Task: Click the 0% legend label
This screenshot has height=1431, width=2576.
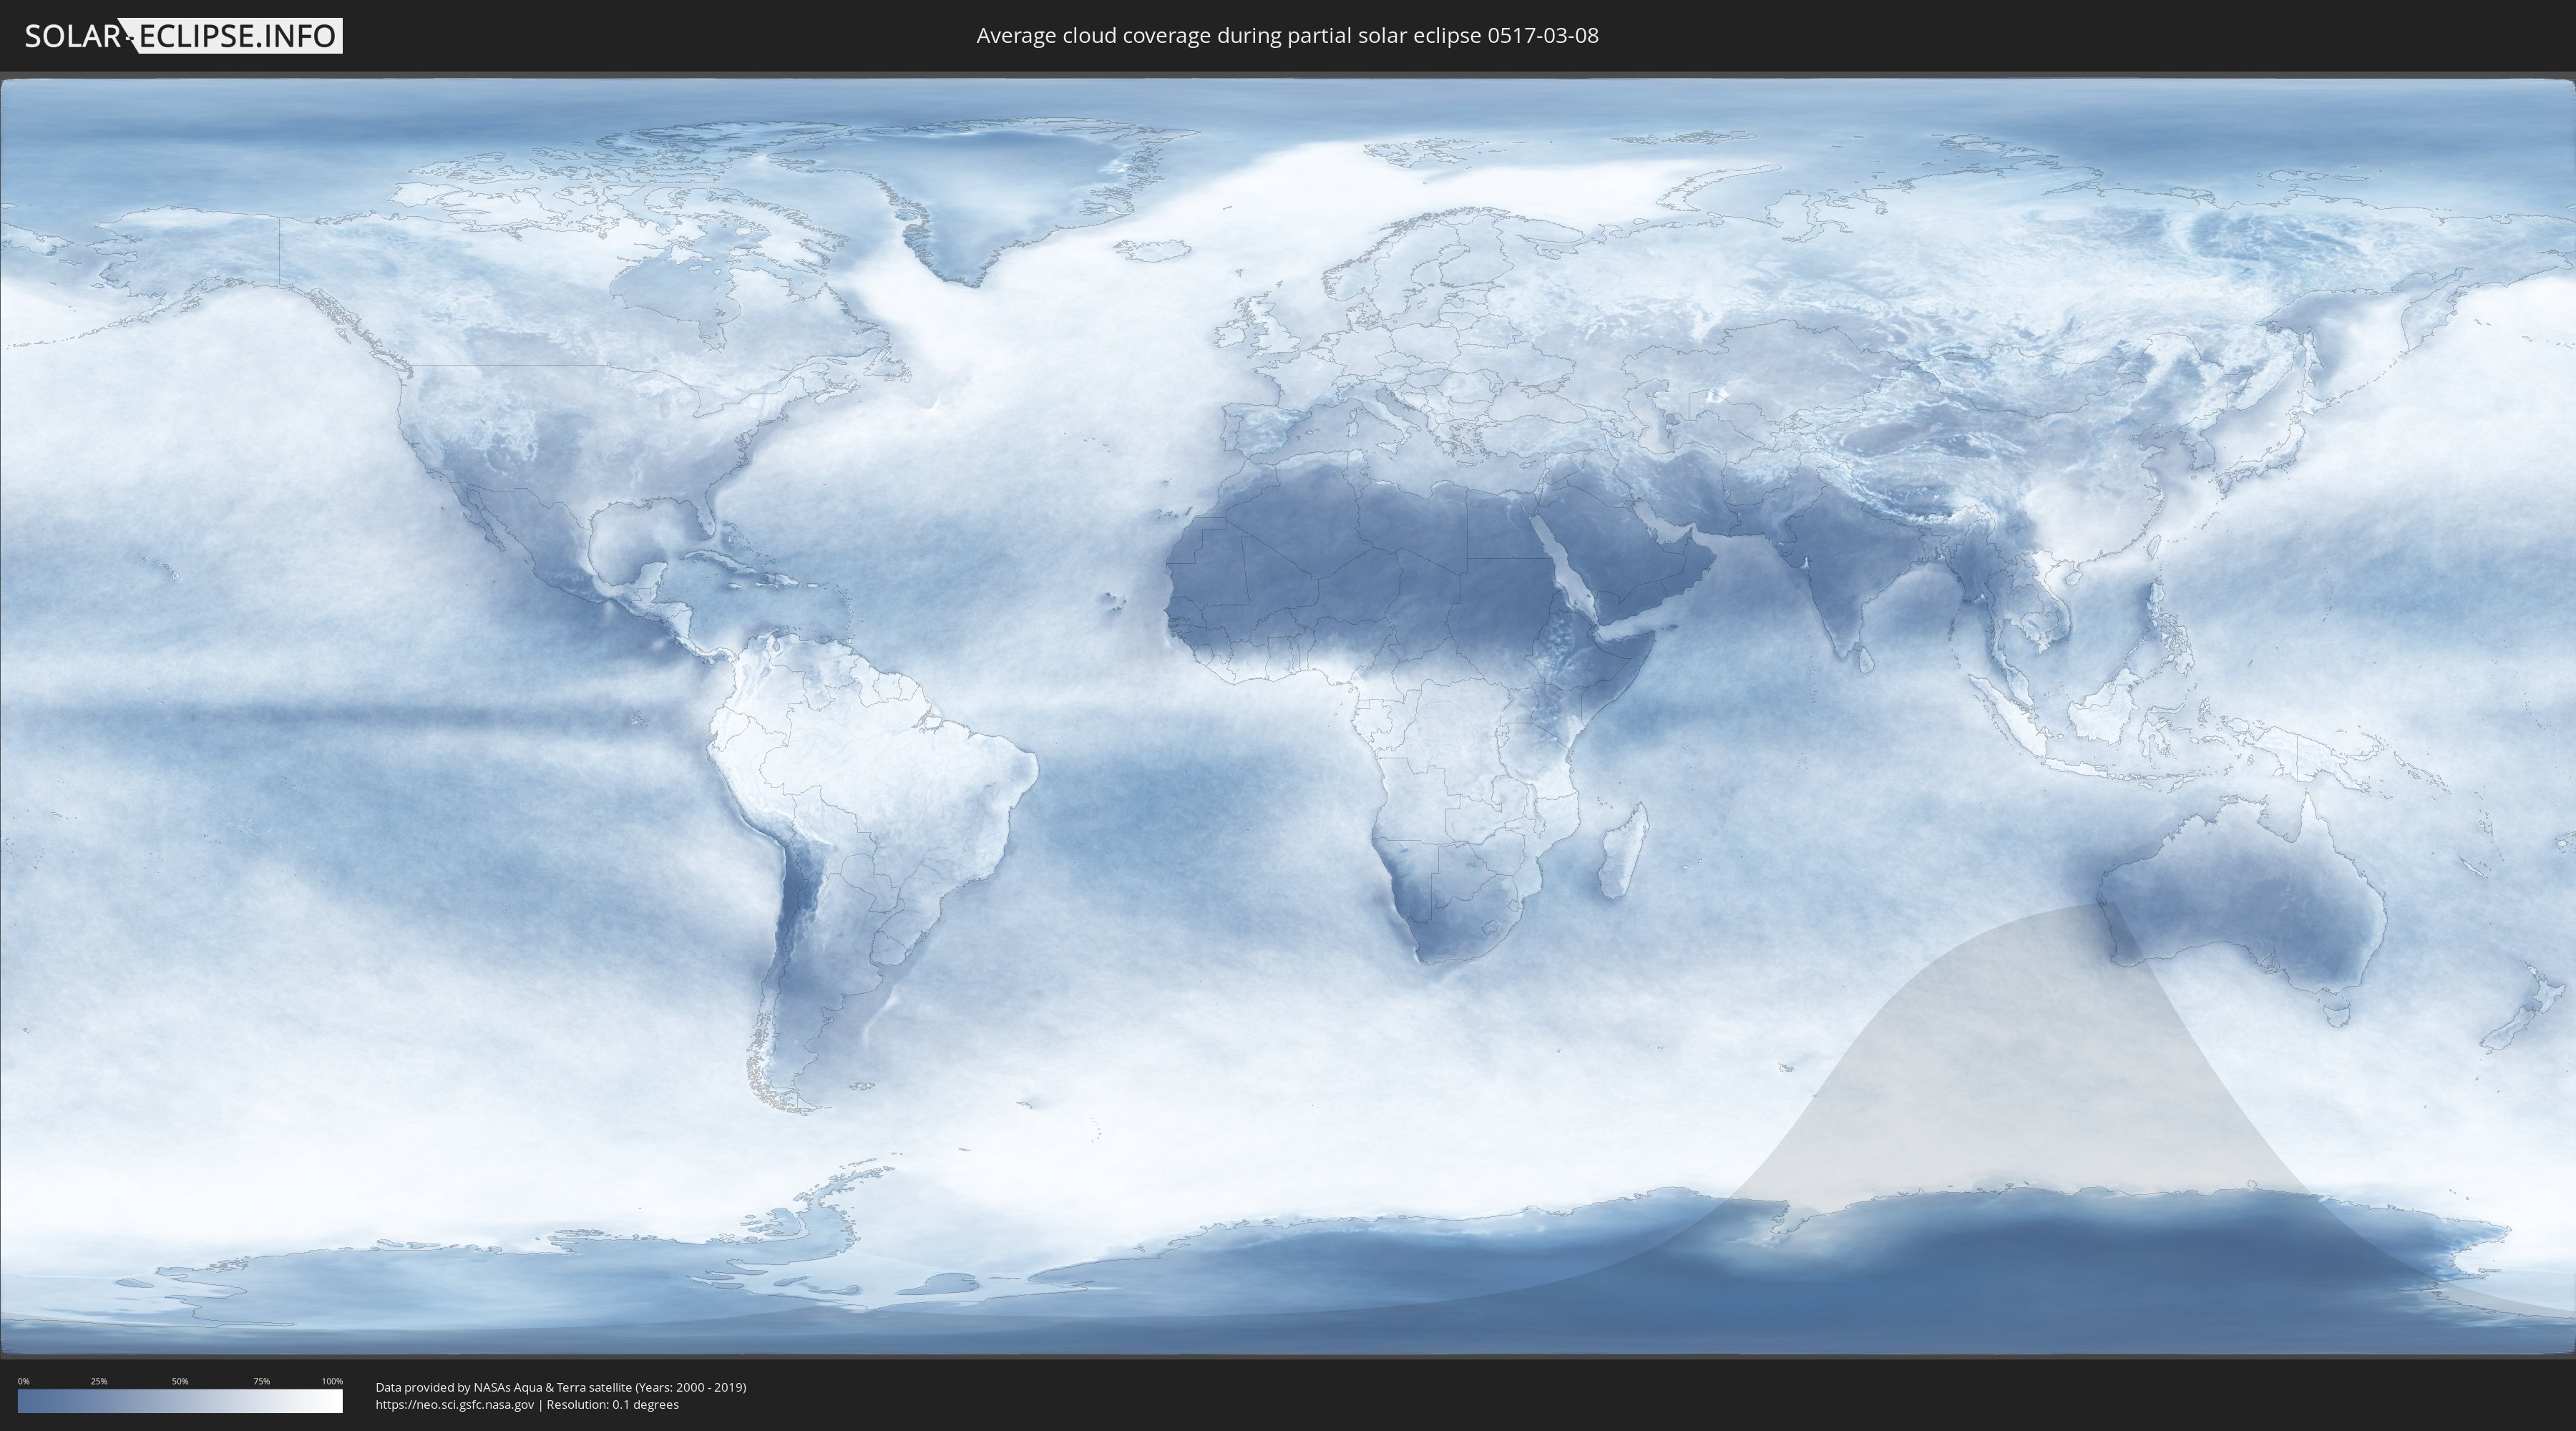Action: tap(23, 1381)
